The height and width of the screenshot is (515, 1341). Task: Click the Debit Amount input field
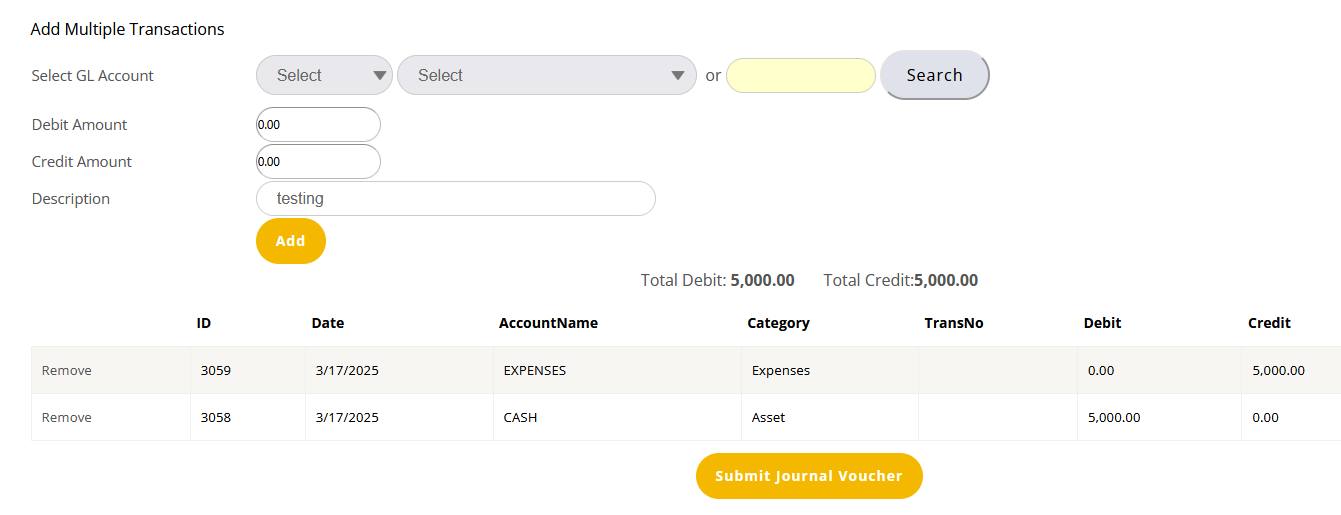[318, 125]
